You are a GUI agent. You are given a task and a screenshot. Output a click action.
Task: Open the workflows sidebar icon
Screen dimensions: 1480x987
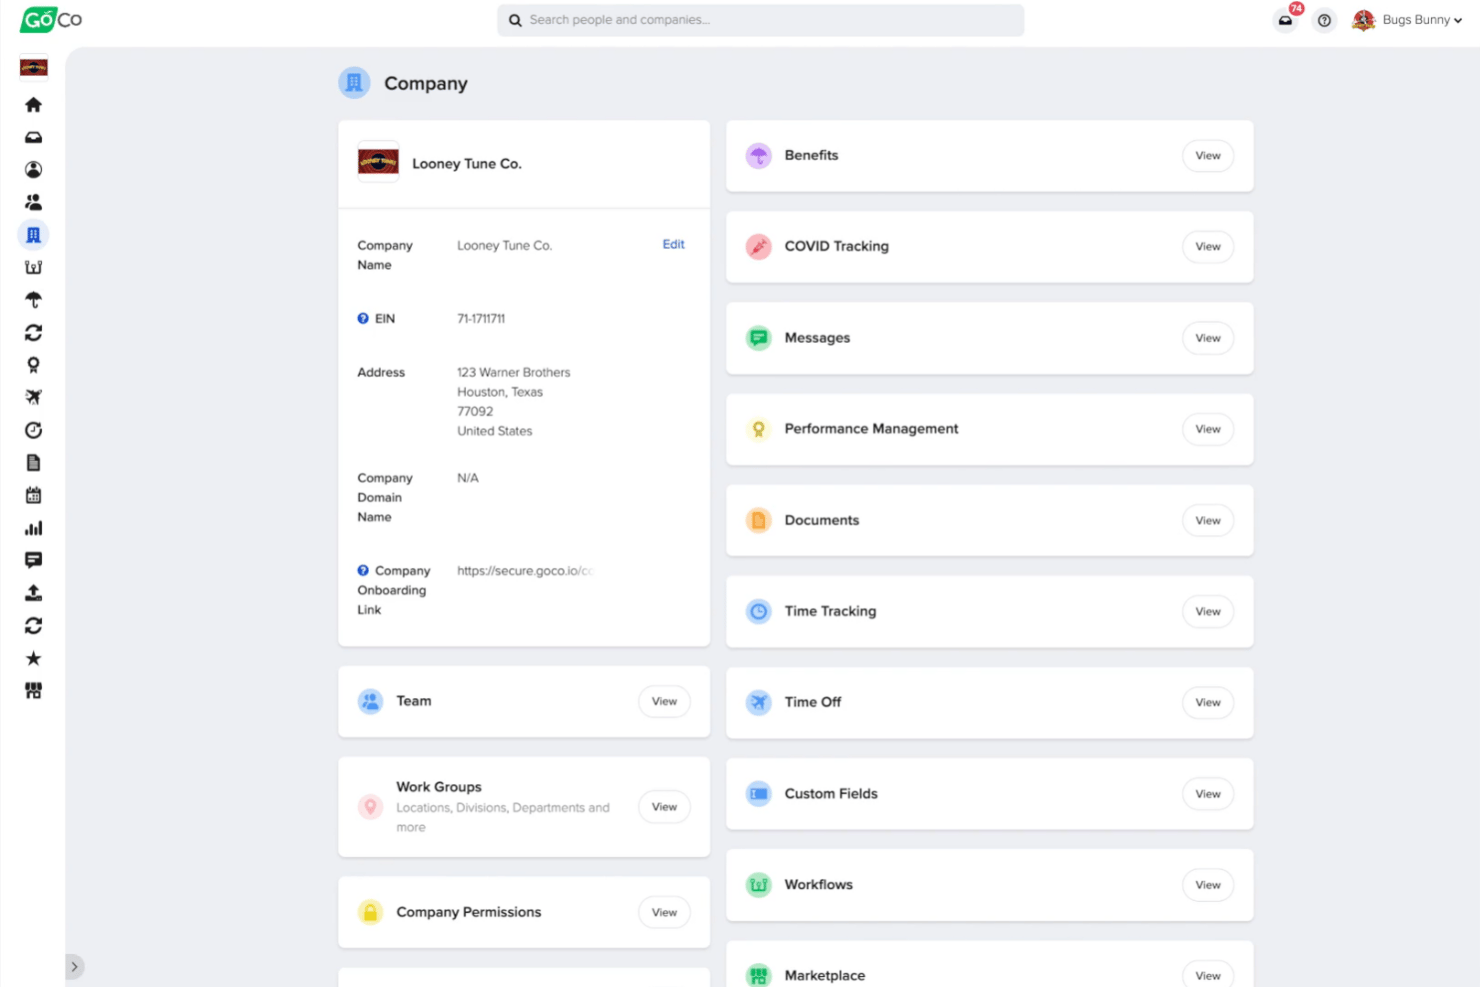click(33, 267)
